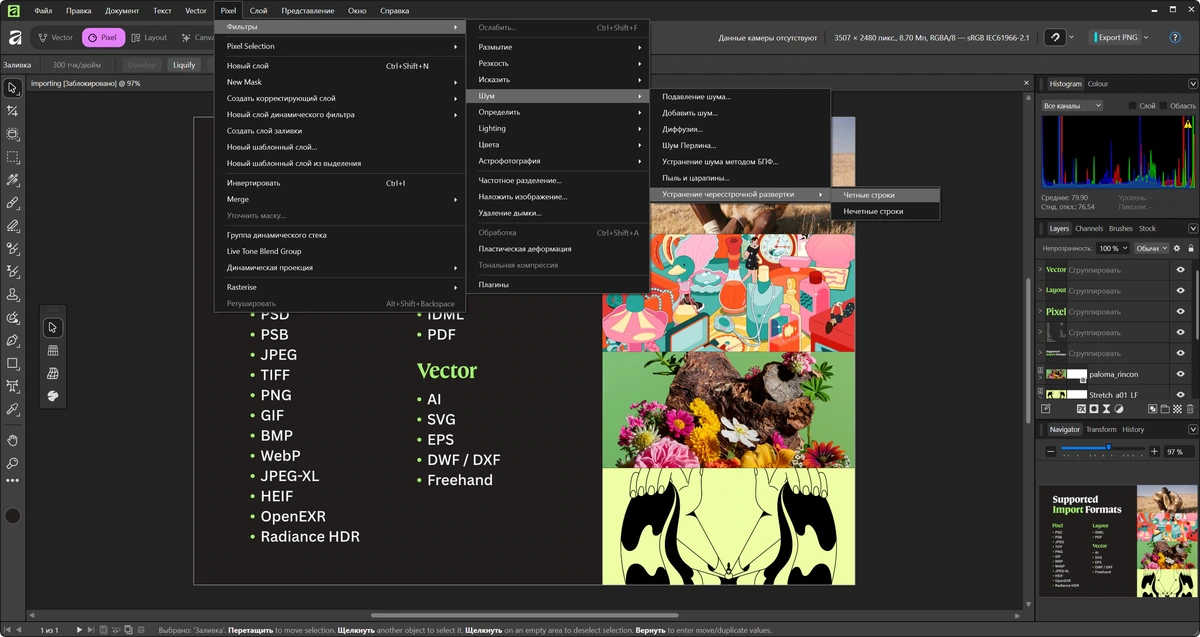Choose Нечетные строки submenu item
Image resolution: width=1200 pixels, height=637 pixels.
pos(886,211)
